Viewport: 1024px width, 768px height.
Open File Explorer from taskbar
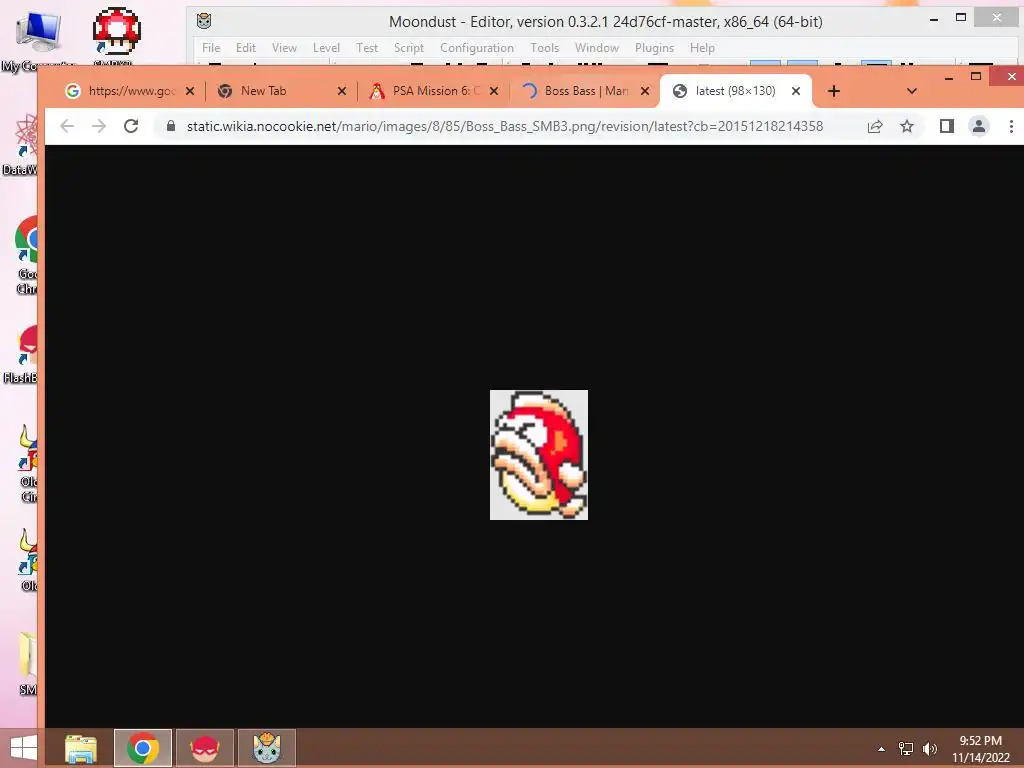(81, 748)
